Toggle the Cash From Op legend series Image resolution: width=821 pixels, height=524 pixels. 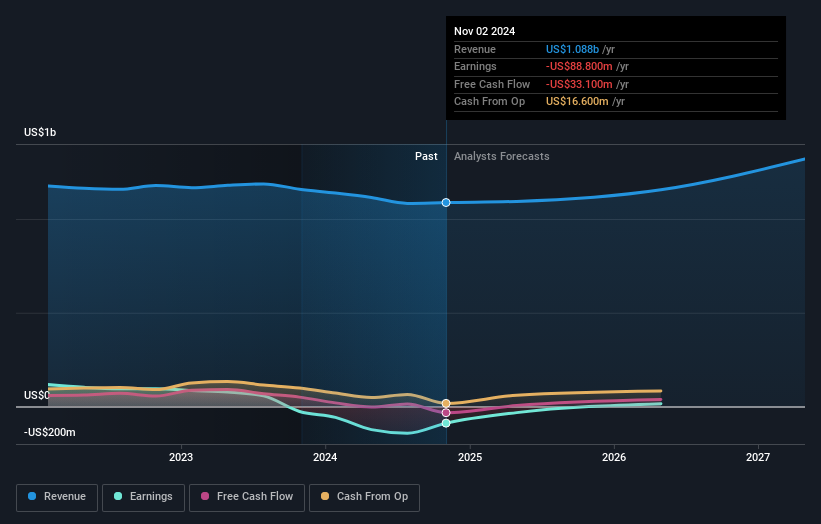tap(364, 497)
